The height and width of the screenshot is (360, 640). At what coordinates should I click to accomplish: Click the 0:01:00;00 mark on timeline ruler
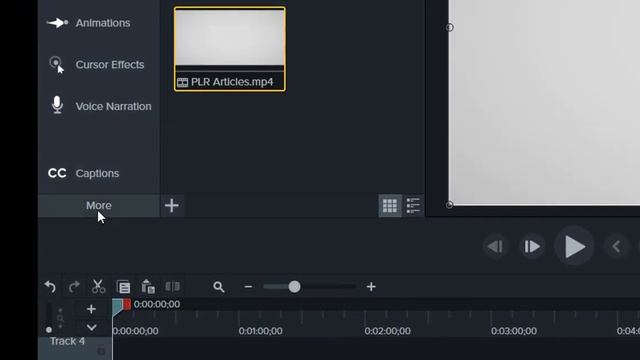pyautogui.click(x=260, y=331)
